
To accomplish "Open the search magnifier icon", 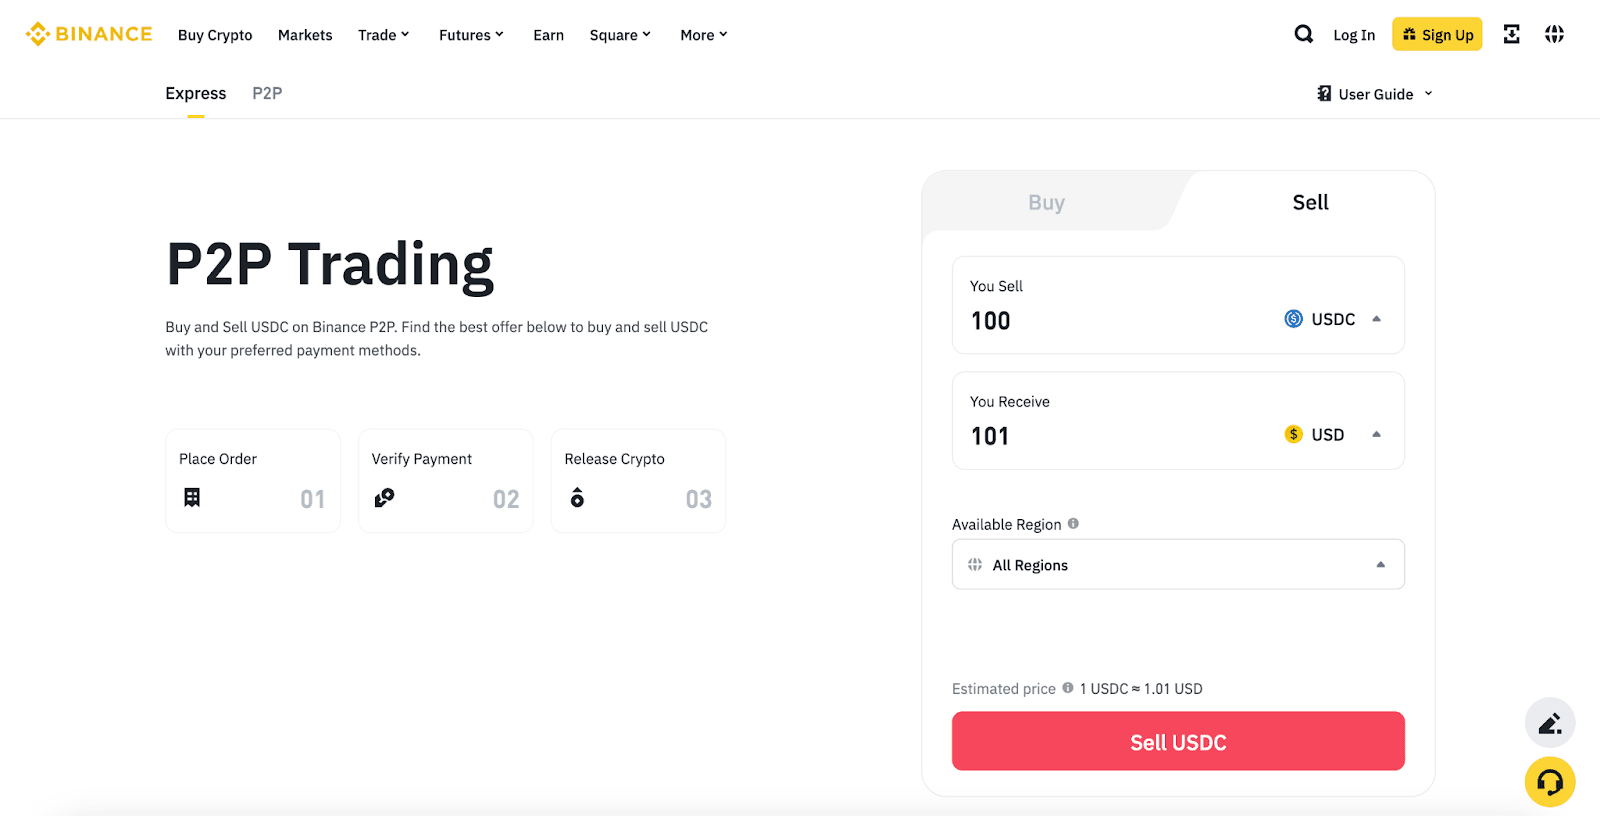I will (x=1303, y=34).
